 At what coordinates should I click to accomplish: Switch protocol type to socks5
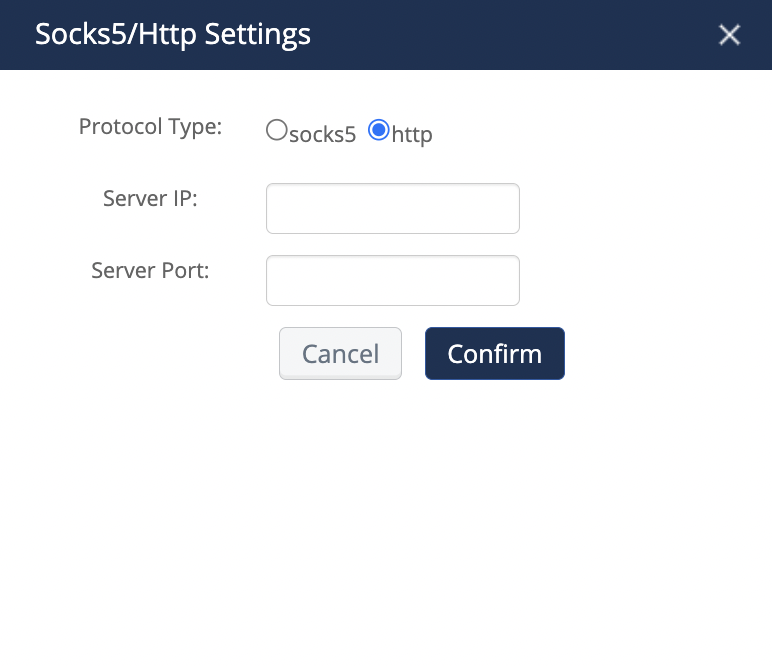(276, 130)
